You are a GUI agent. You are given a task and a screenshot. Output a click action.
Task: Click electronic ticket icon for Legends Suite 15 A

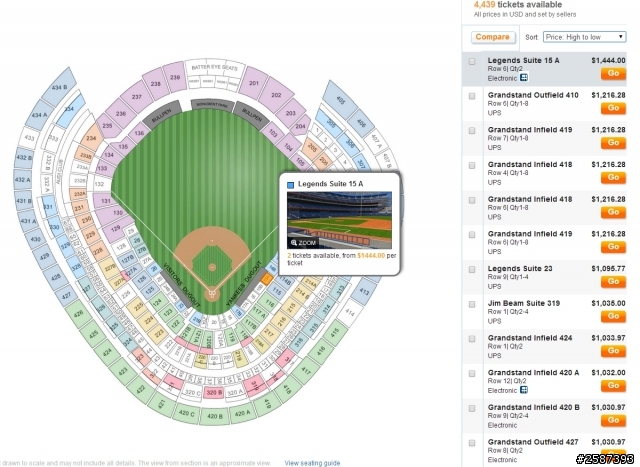(524, 78)
